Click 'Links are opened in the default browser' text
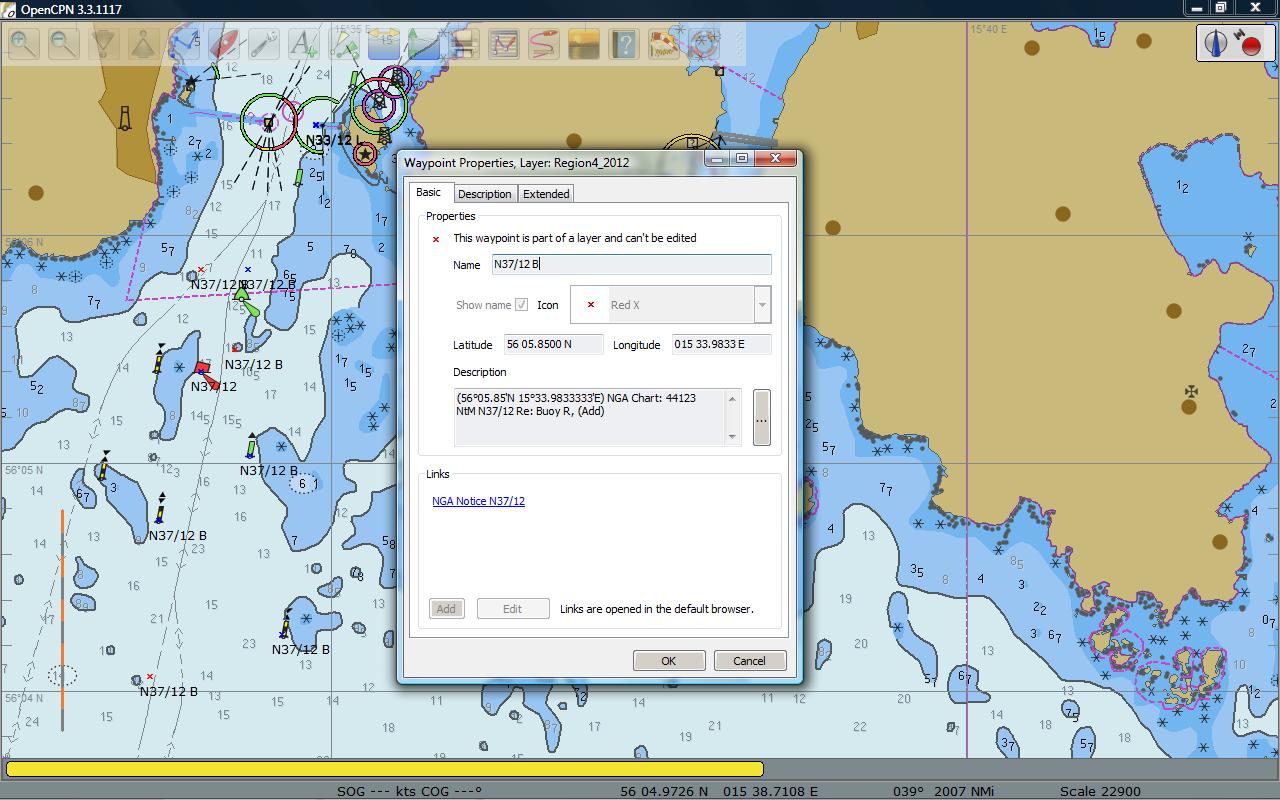Screen dimensions: 1280x800 (x=657, y=609)
